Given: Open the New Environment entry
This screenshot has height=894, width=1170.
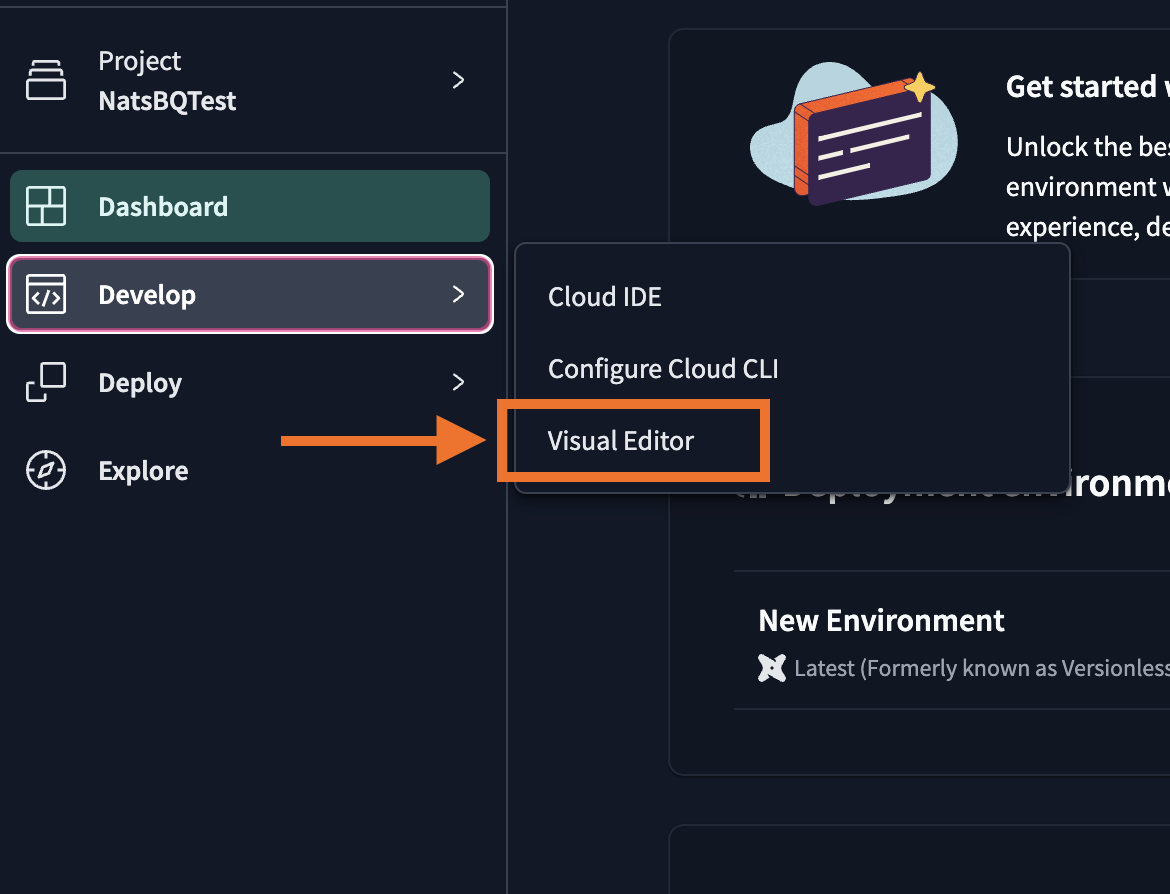Looking at the screenshot, I should (881, 620).
